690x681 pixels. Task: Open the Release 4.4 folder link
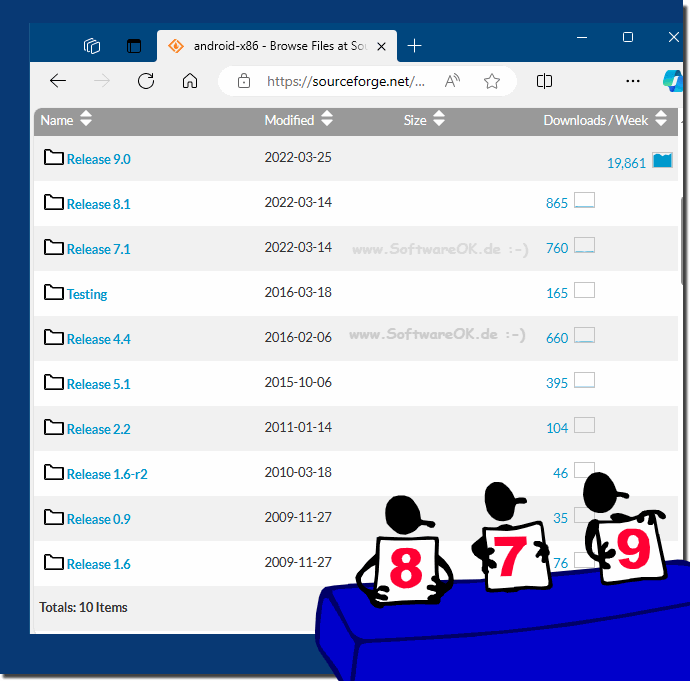(x=99, y=339)
